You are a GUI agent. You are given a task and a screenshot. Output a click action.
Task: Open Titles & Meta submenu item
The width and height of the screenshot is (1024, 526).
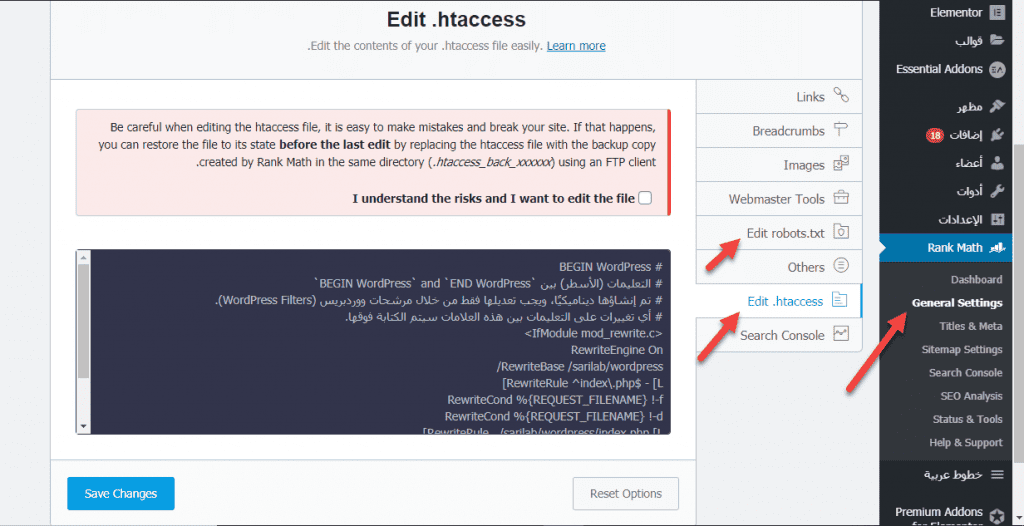tap(970, 326)
